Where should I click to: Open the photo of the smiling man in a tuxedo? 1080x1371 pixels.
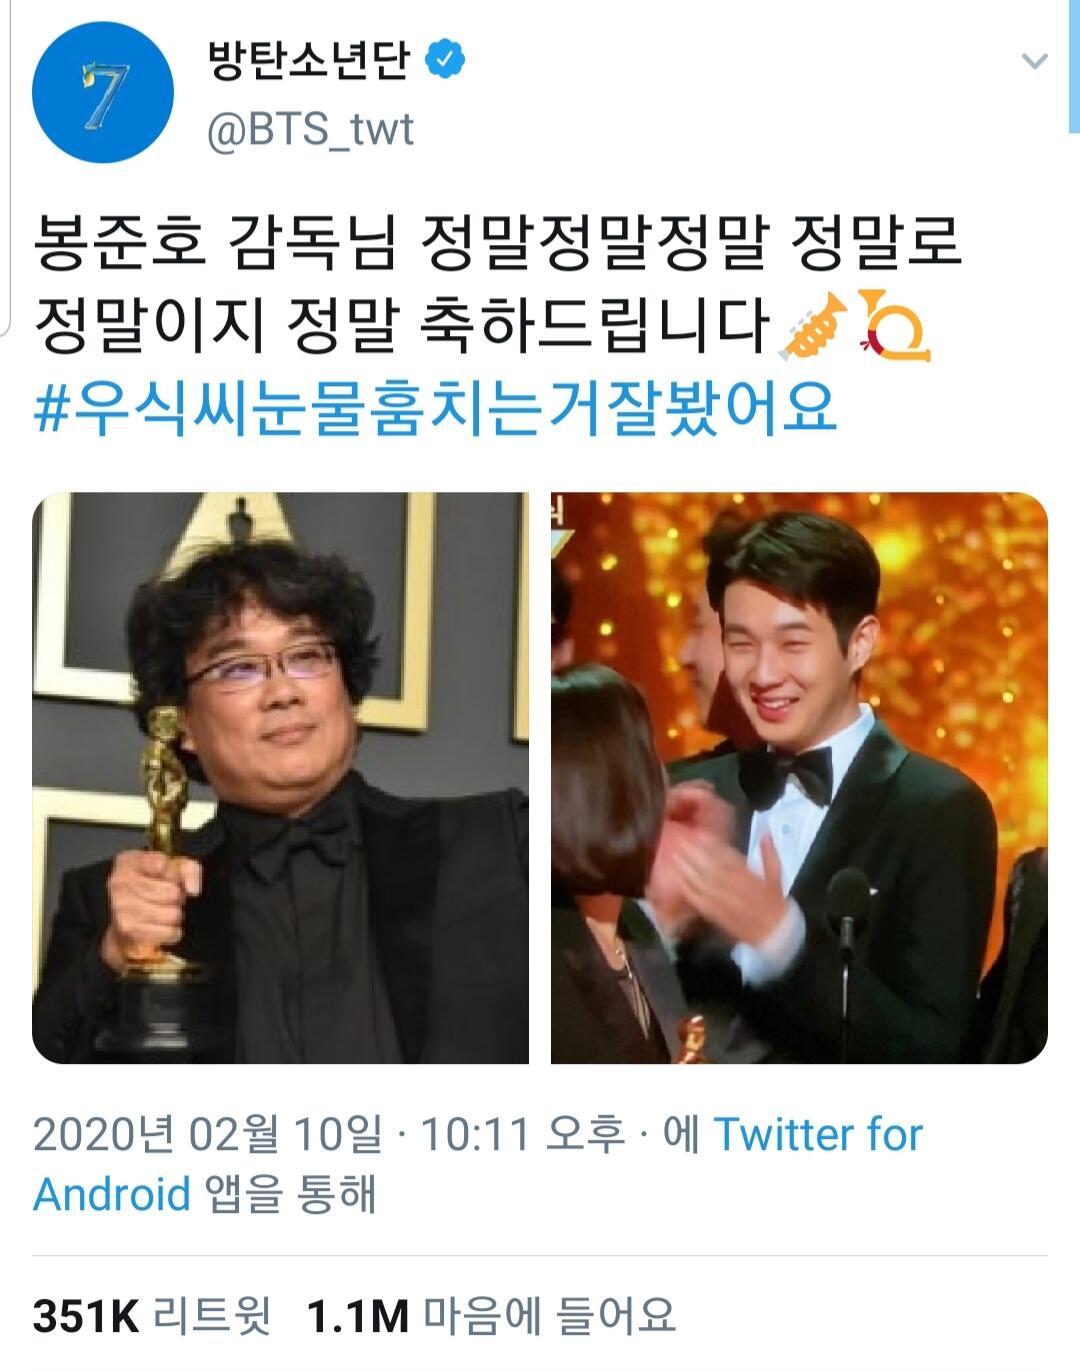(x=799, y=777)
